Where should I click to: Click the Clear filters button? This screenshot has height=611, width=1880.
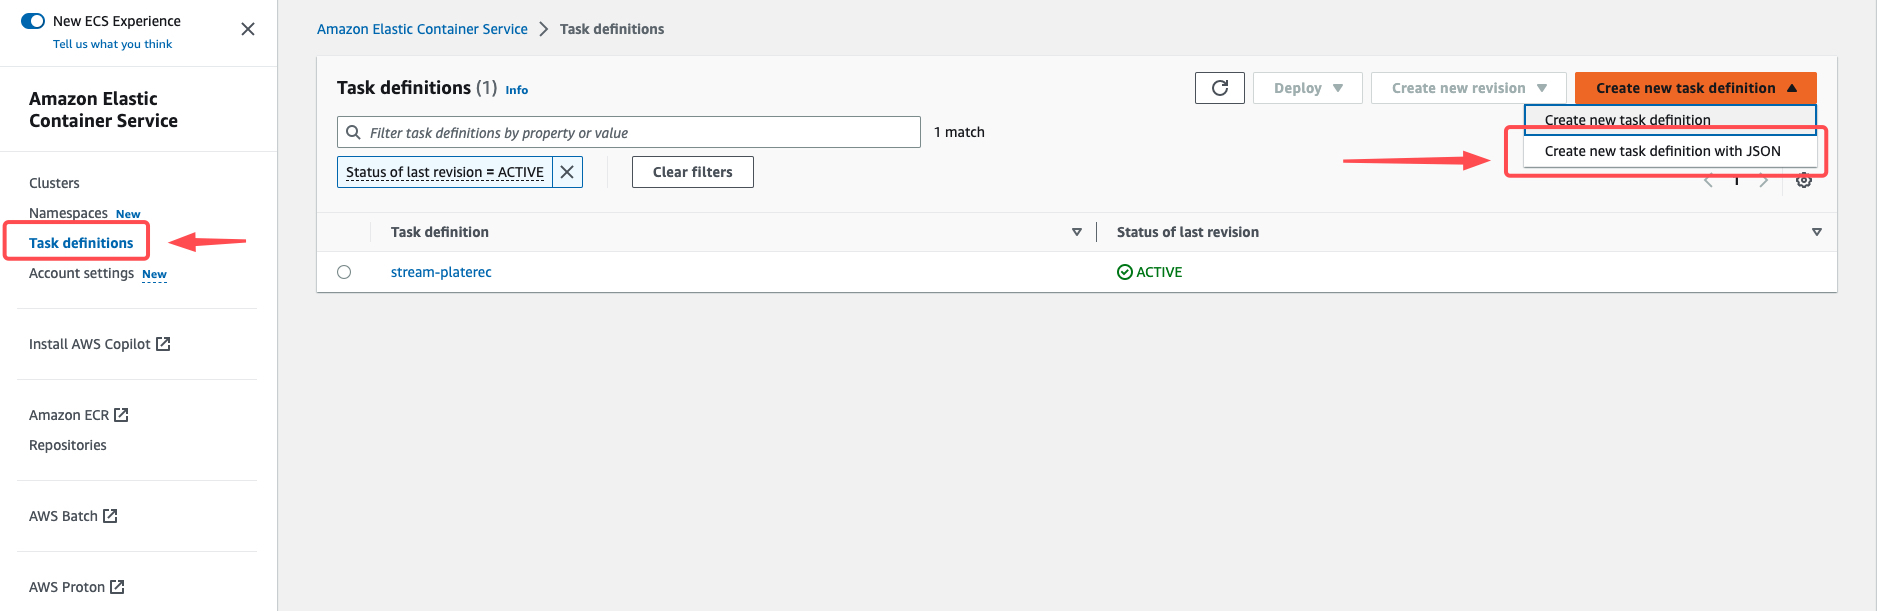click(x=692, y=172)
